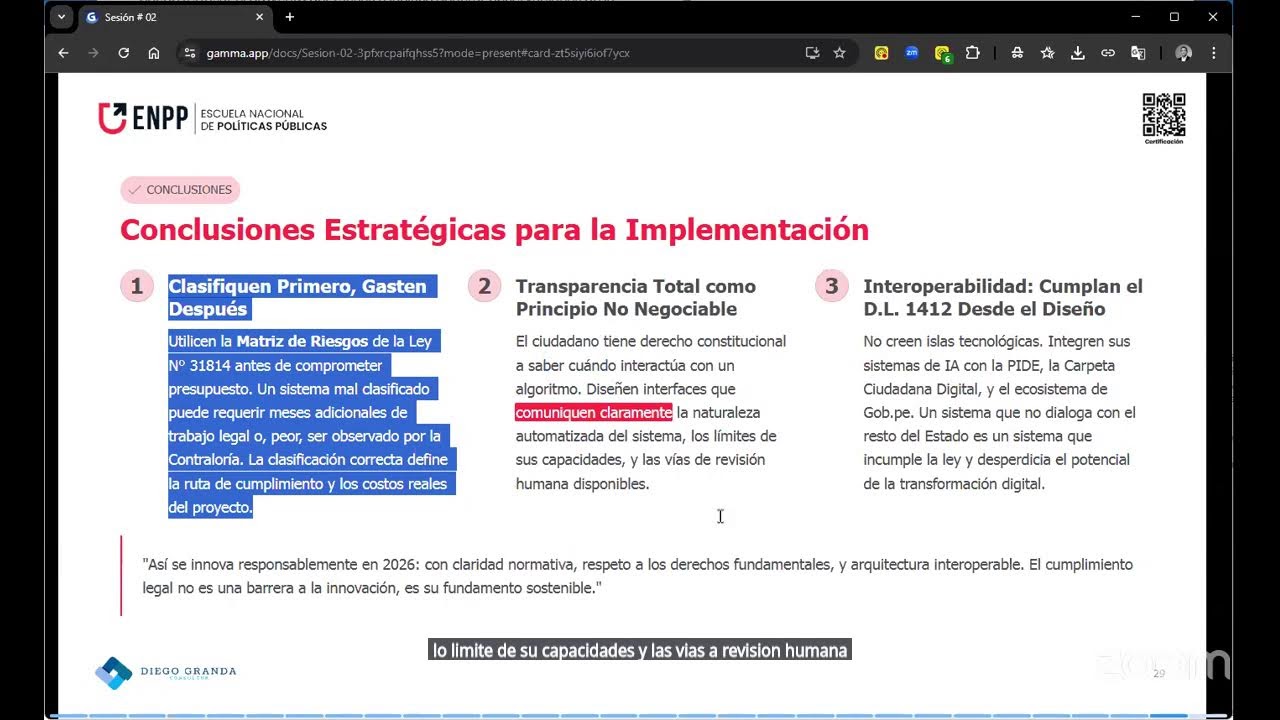Open the Google Translate toolbar icon
The width and height of the screenshot is (1280, 720).
point(1138,53)
